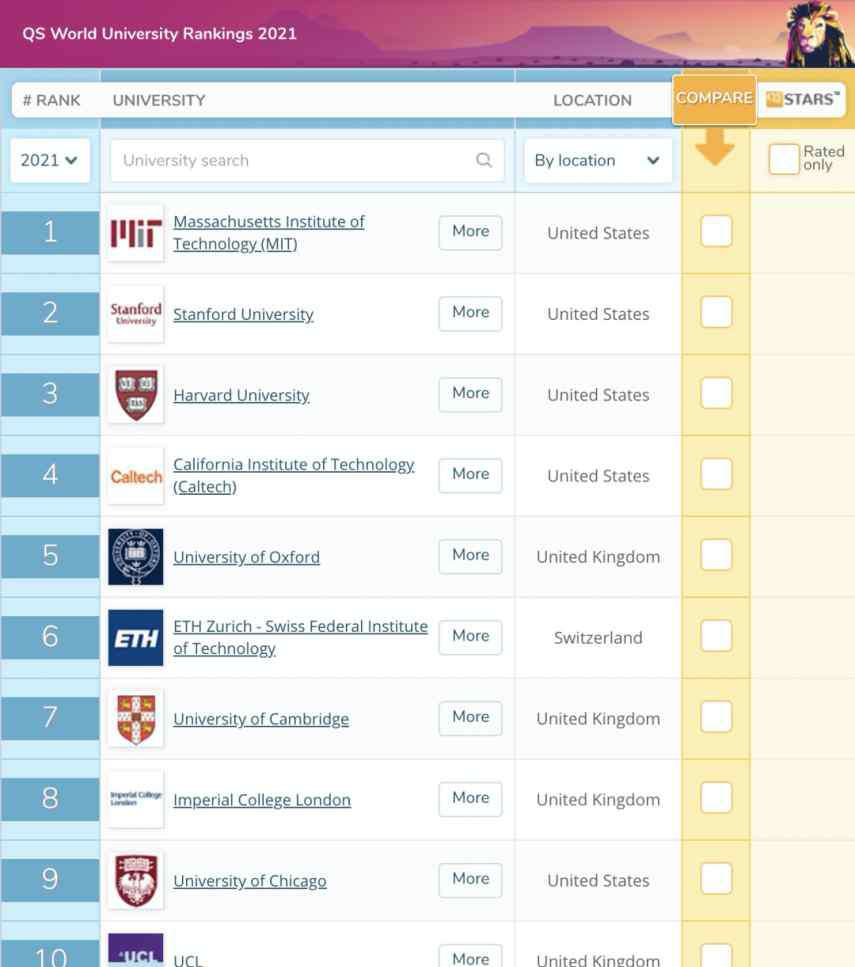Click More button for Stanford University
This screenshot has height=967, width=855.
pos(471,312)
